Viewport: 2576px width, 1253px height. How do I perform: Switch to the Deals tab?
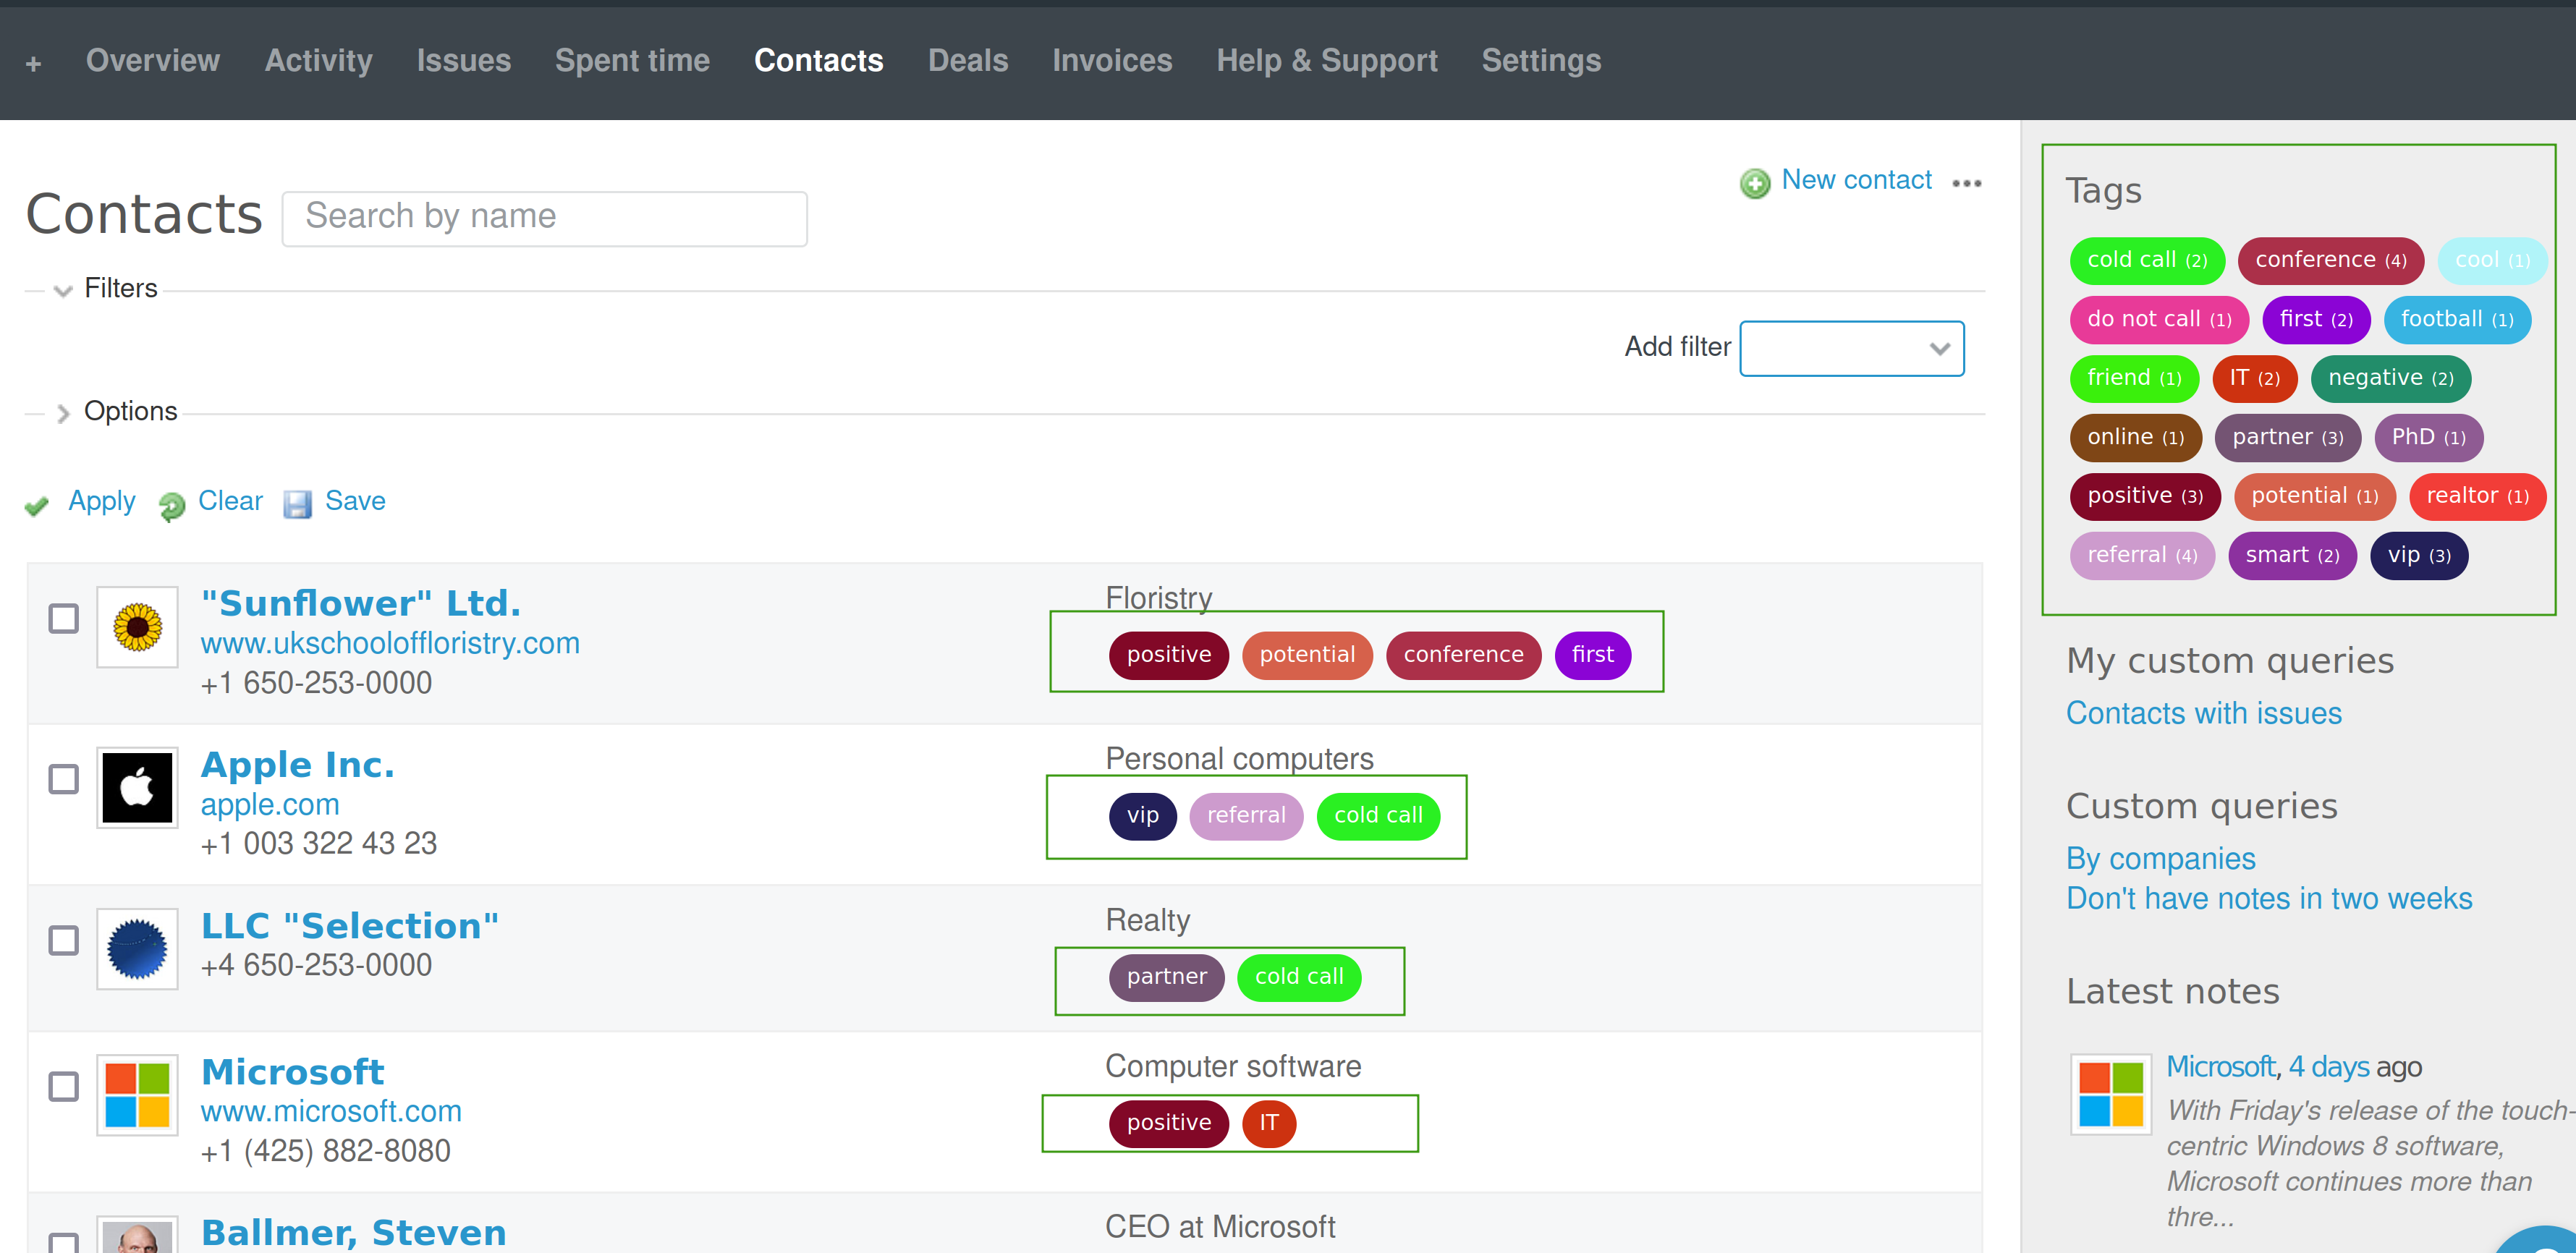967,61
